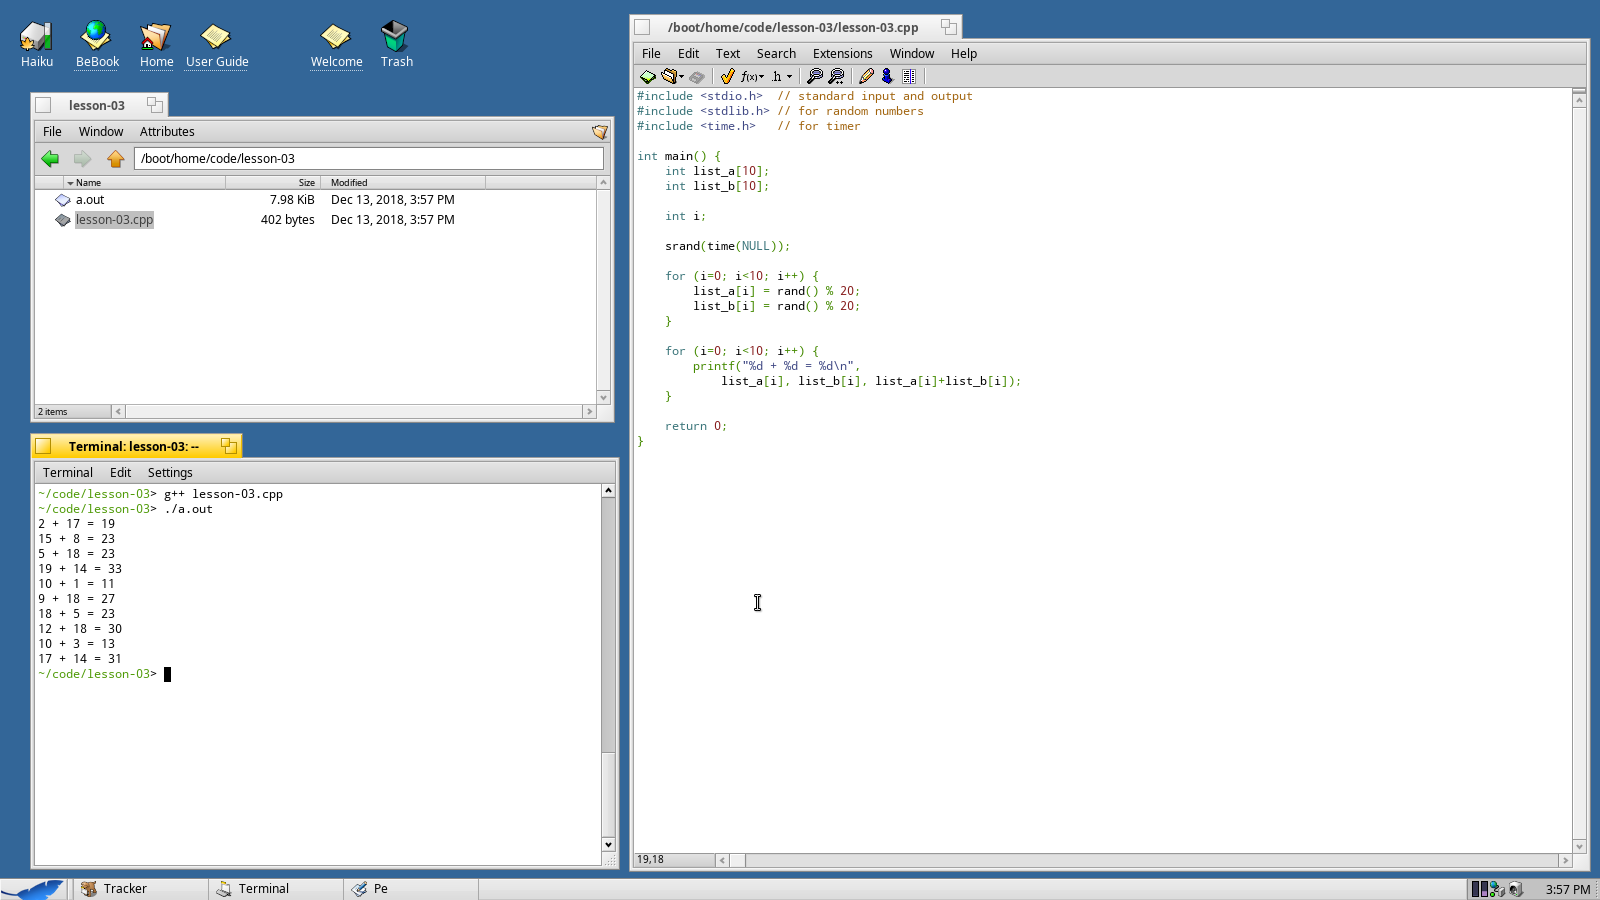This screenshot has width=1600, height=900.
Task: Select the lesson-03.cpp file in Tracker
Action: [114, 220]
